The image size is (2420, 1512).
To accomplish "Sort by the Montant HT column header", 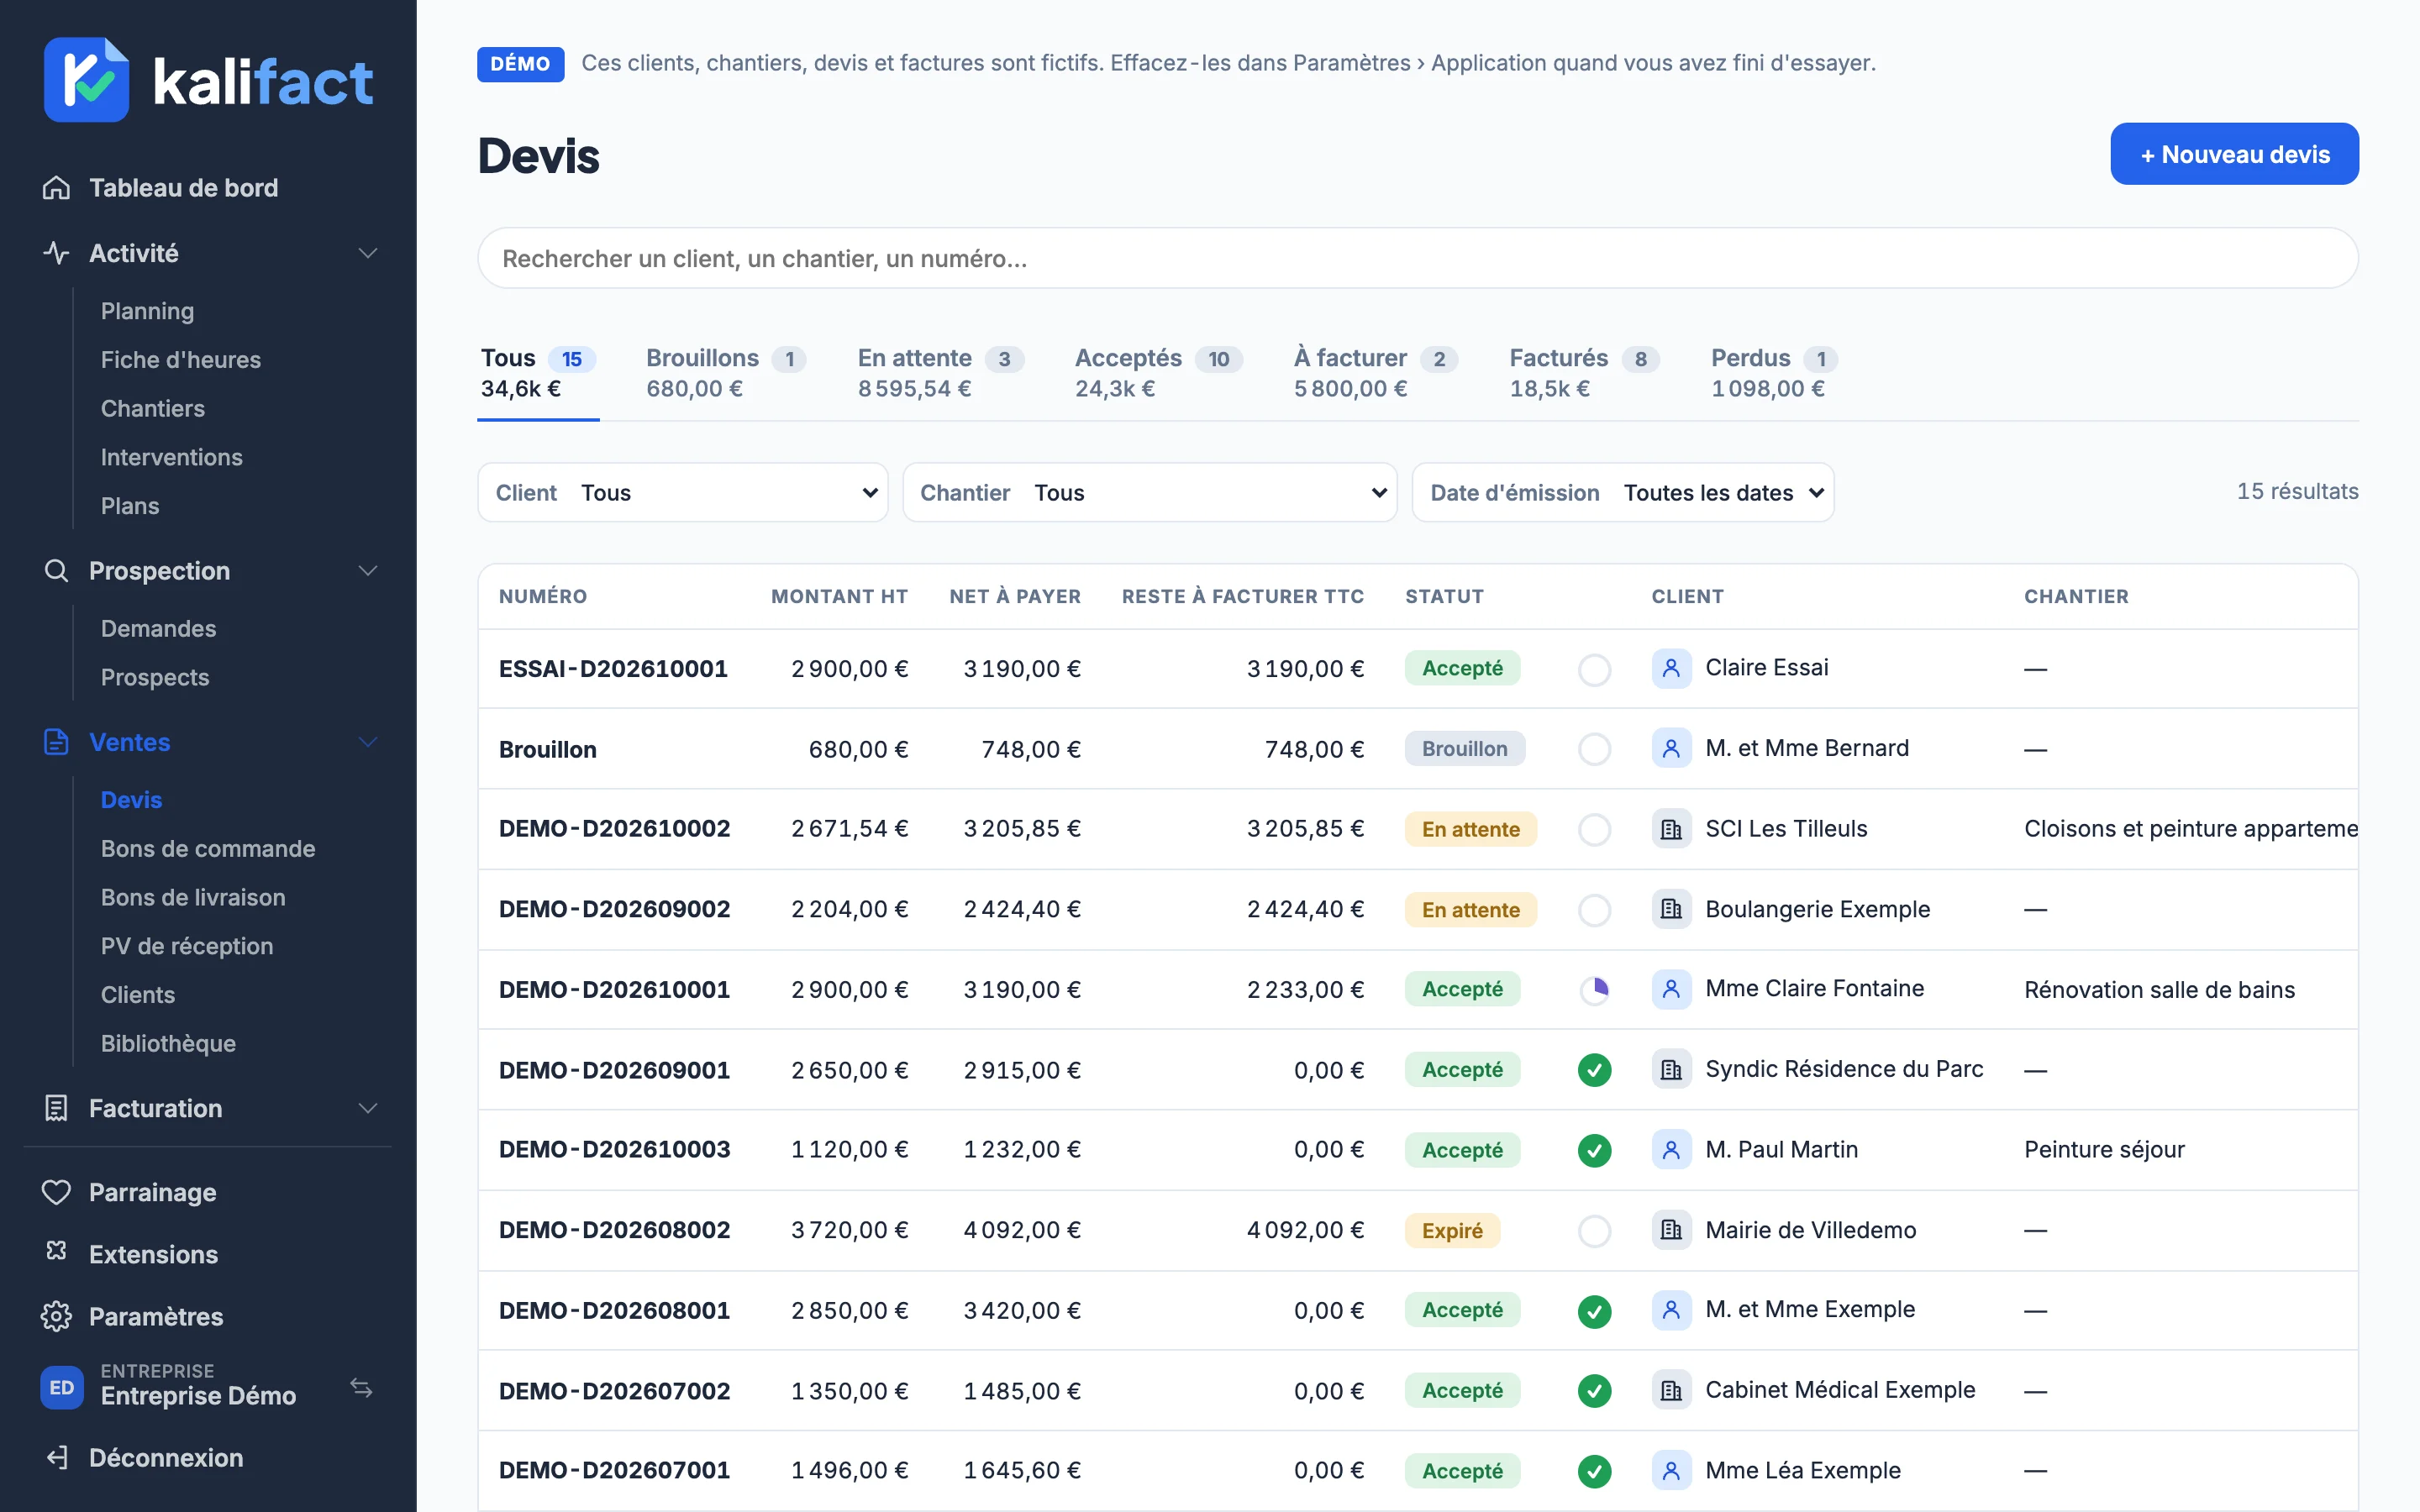I will click(x=839, y=596).
